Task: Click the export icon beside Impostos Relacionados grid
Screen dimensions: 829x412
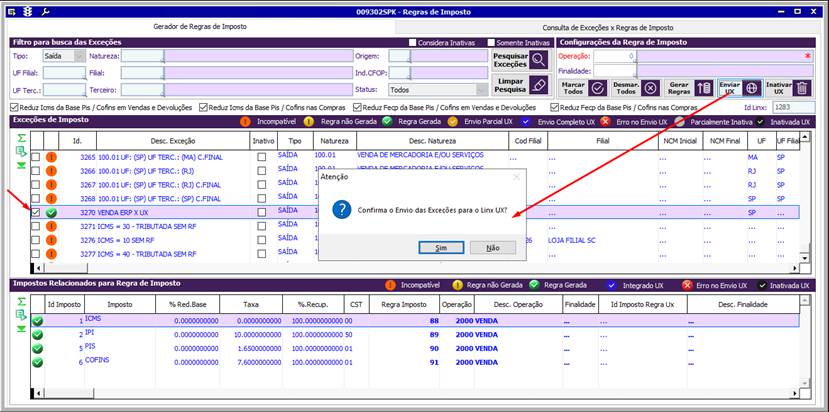Action: pyautogui.click(x=21, y=316)
